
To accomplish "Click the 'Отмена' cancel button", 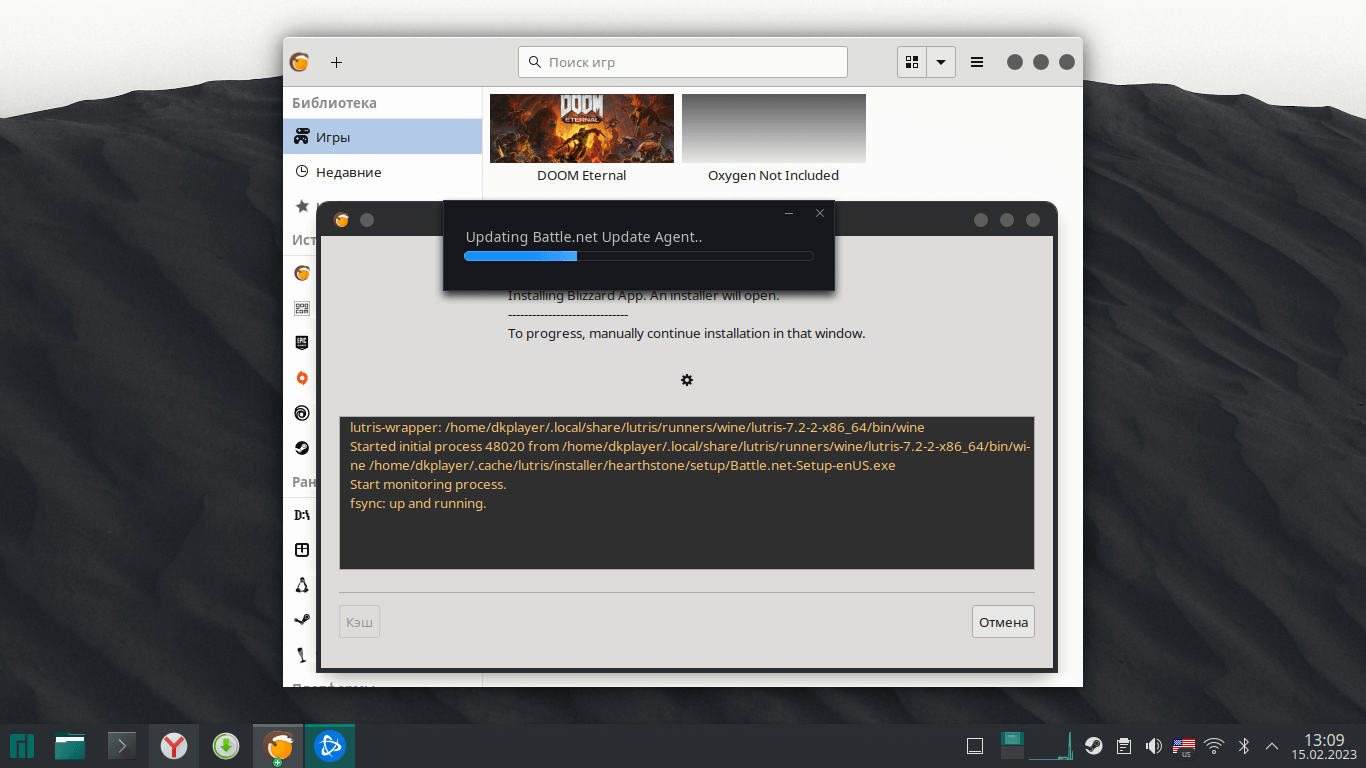I will pyautogui.click(x=1003, y=622).
